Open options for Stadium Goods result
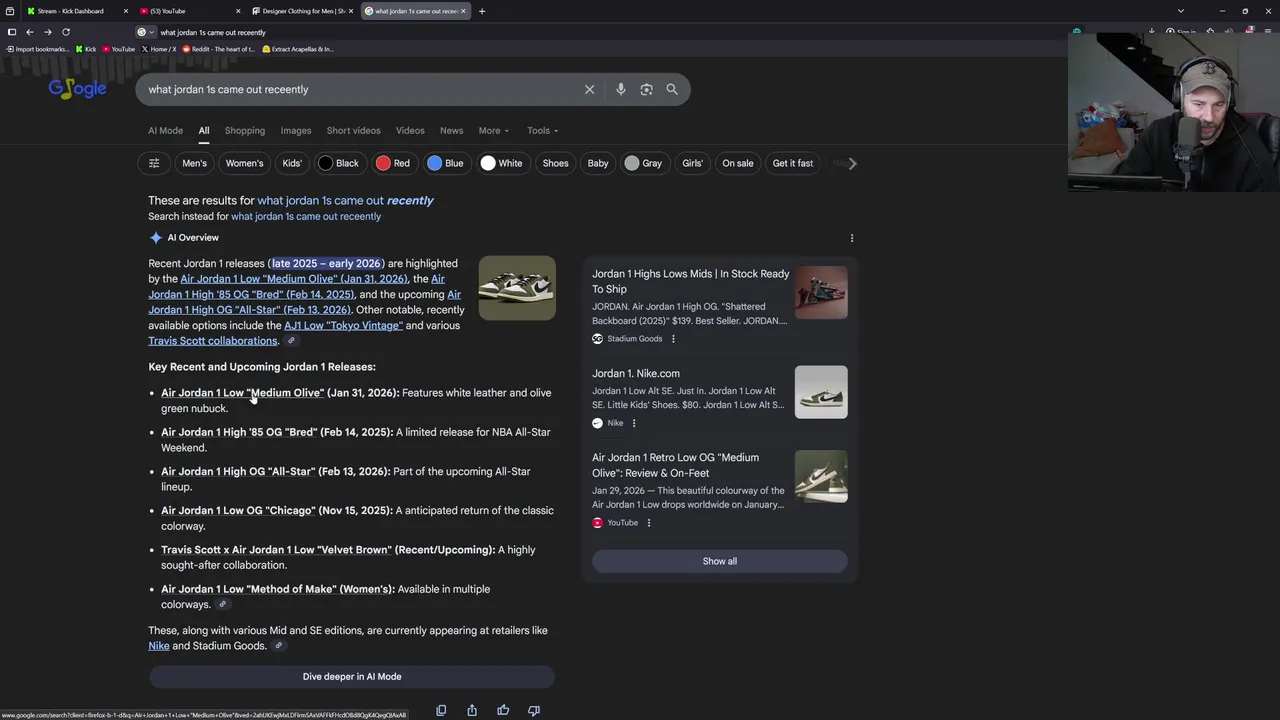This screenshot has width=1280, height=720. (673, 339)
